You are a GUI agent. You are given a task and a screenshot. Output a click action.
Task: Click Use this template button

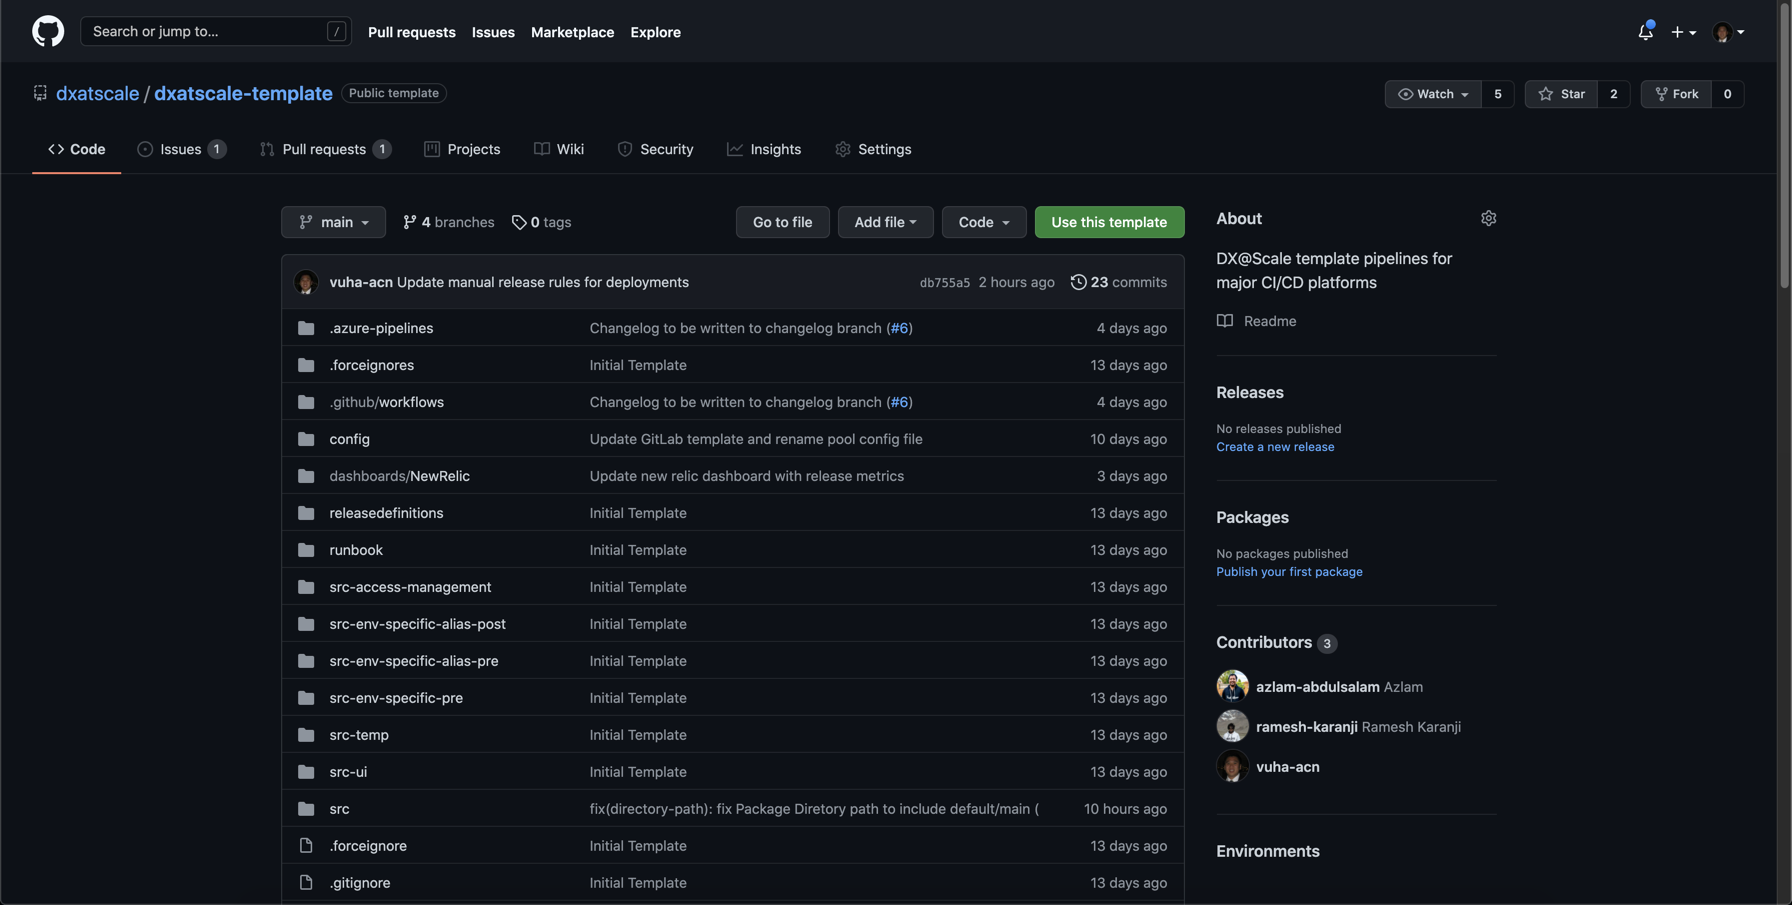(1109, 222)
